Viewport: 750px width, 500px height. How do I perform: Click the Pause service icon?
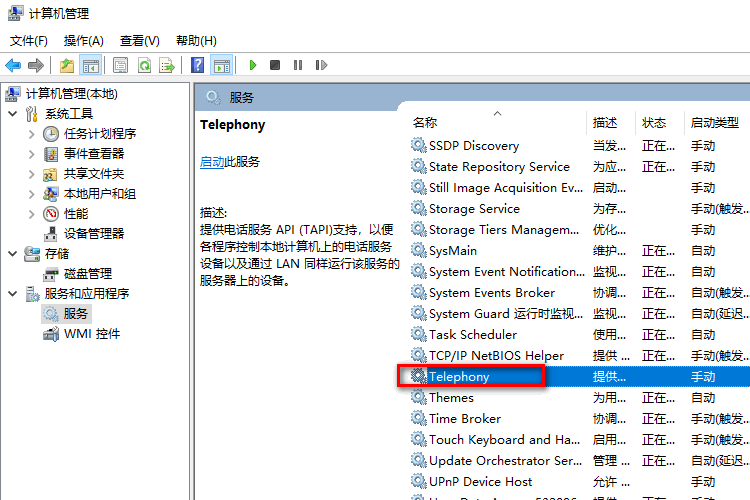pyautogui.click(x=298, y=65)
